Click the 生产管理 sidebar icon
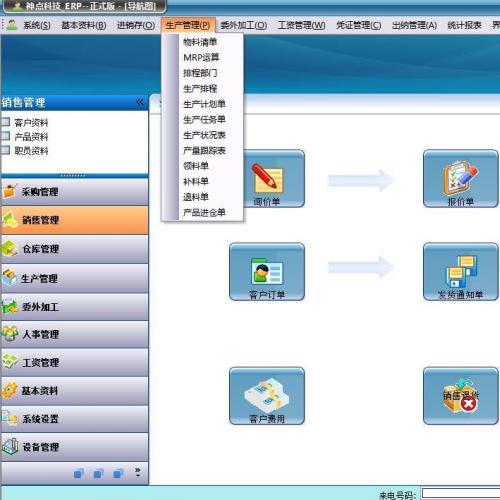The image size is (500, 500). click(x=9, y=278)
